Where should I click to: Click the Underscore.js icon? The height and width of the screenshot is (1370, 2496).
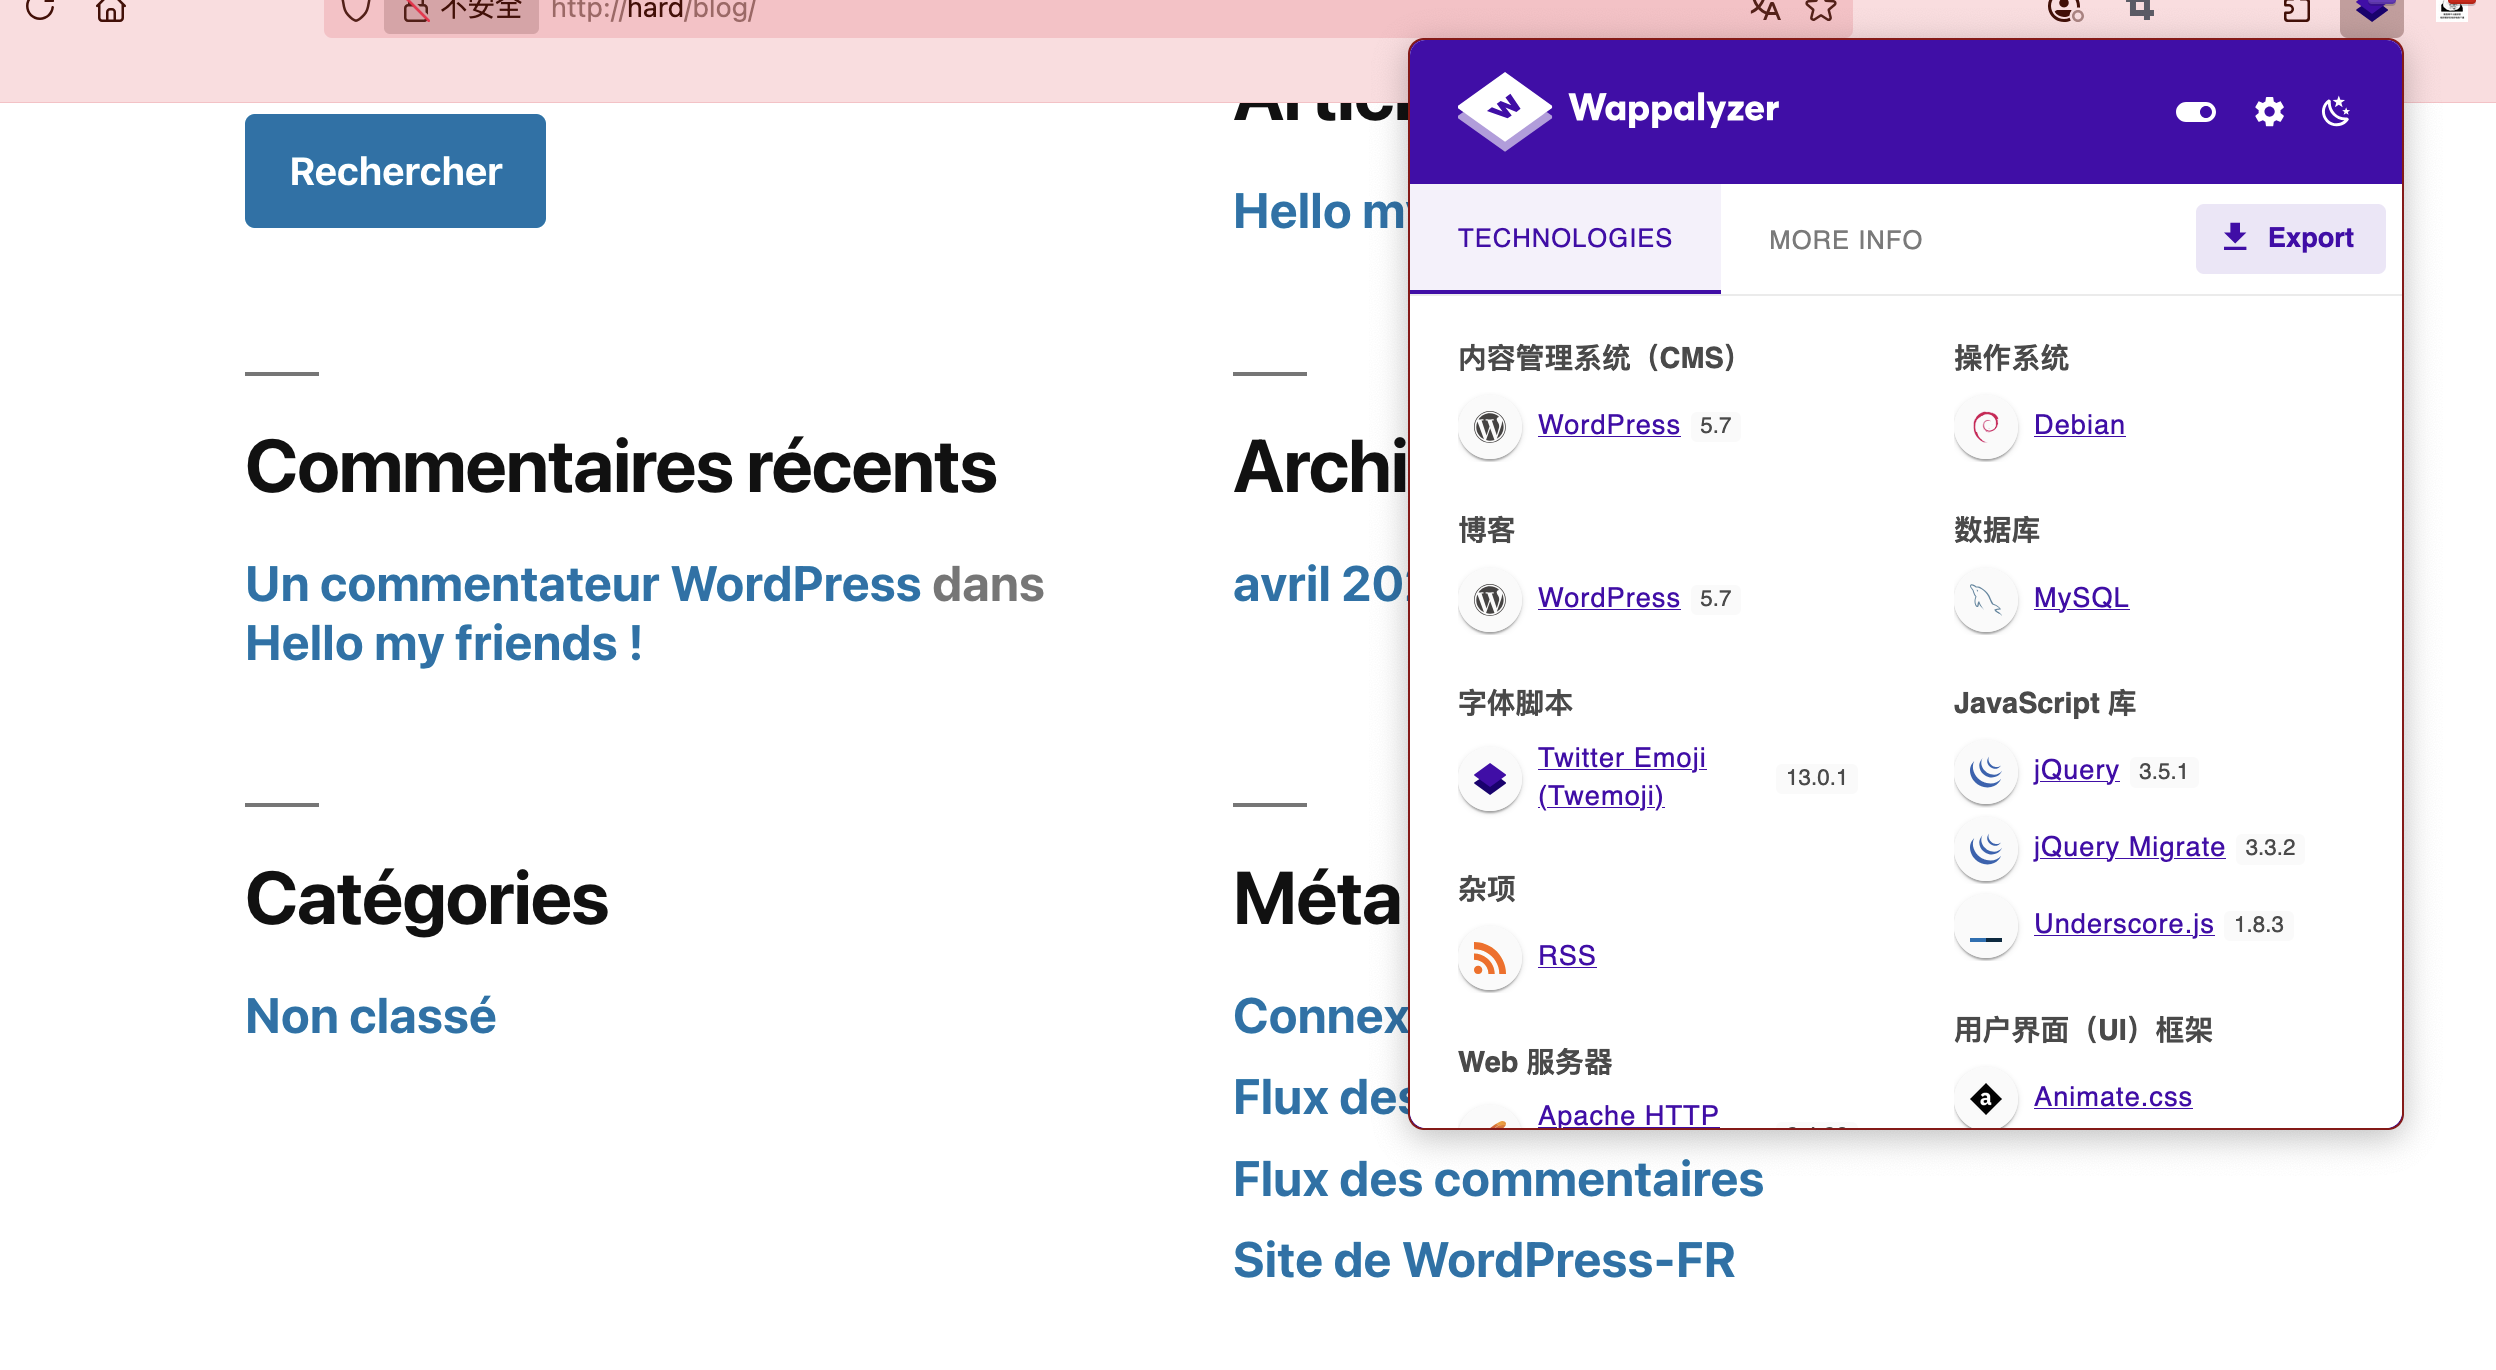click(x=1986, y=926)
